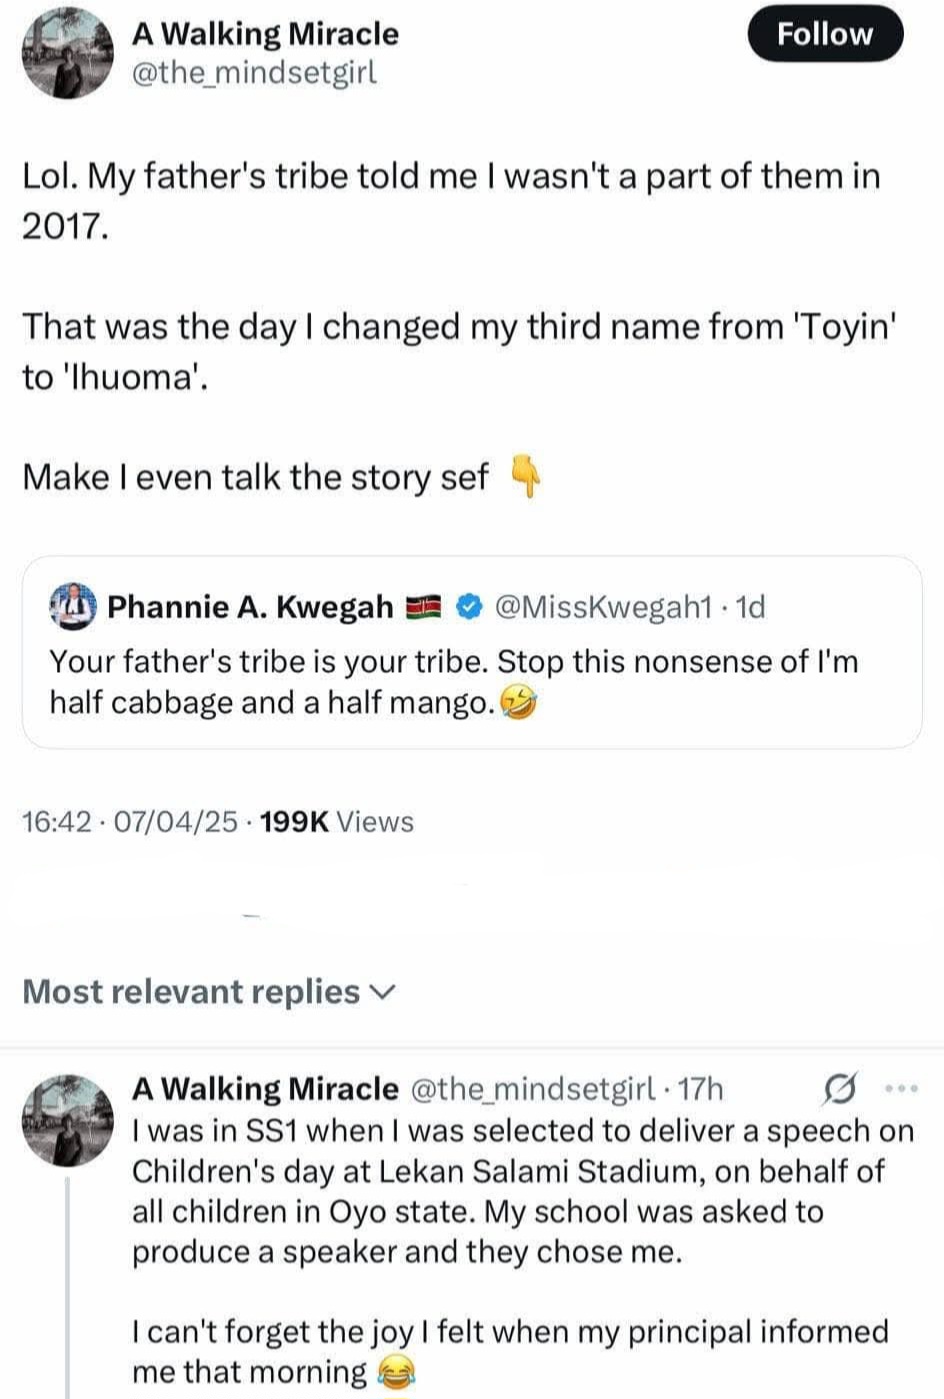
Task: Click the 16:42 · 07/04/25 timestamp
Action: [130, 822]
